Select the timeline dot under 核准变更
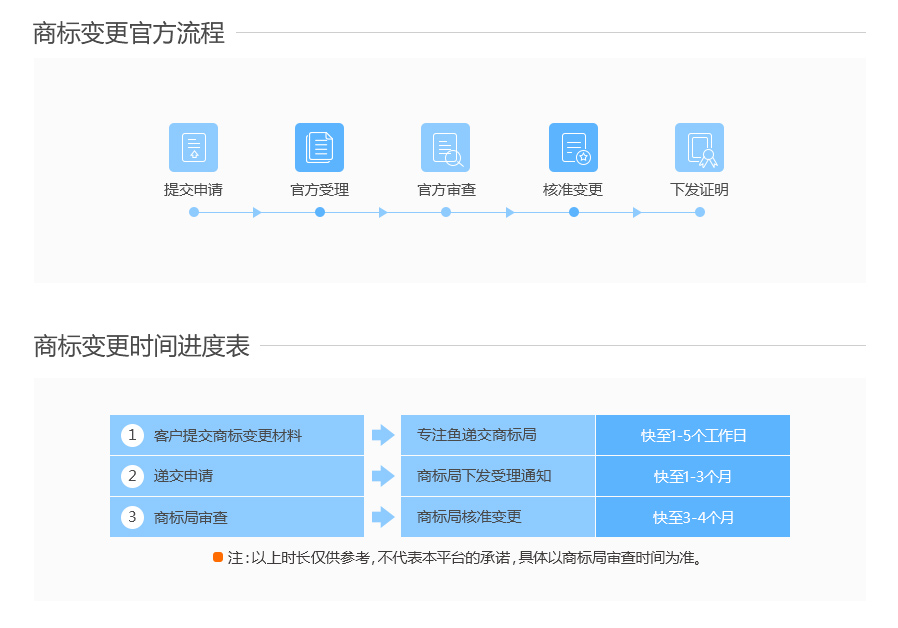The image size is (898, 628). click(x=574, y=212)
